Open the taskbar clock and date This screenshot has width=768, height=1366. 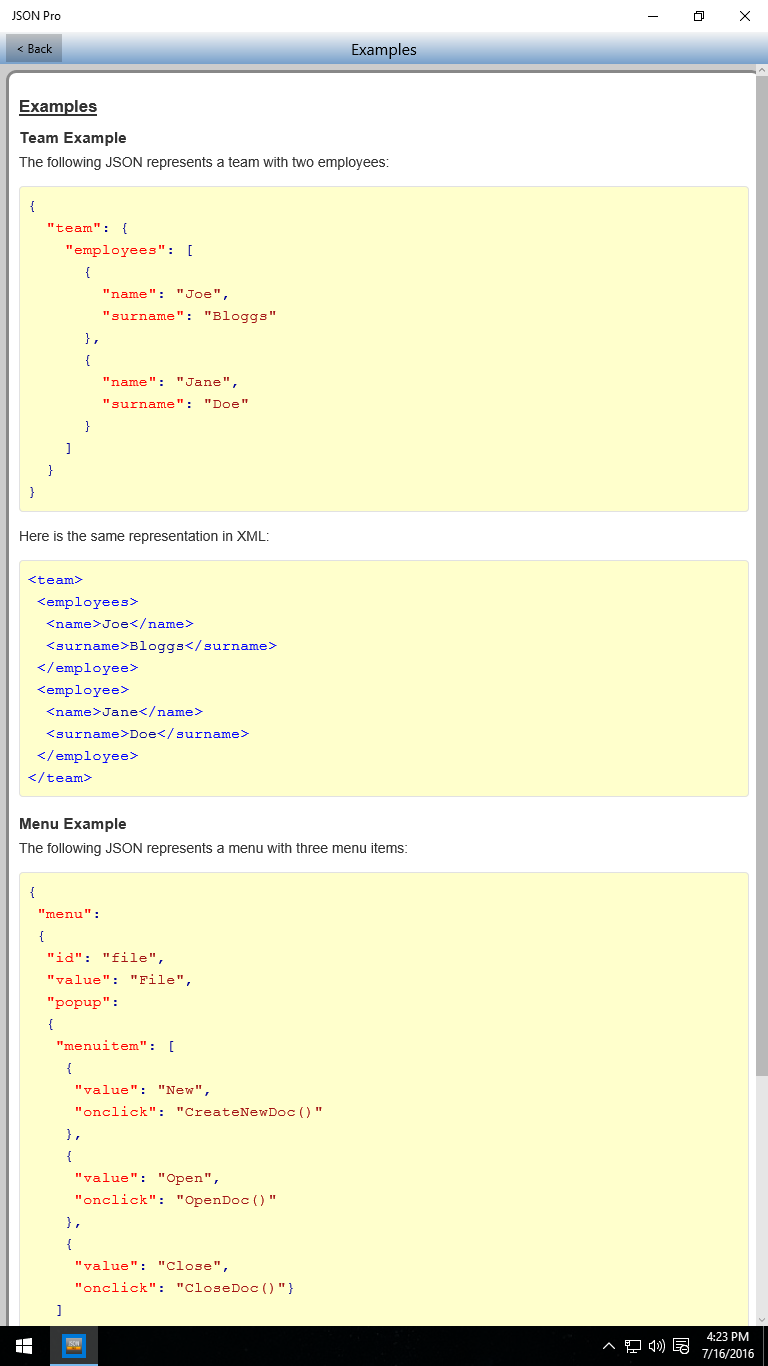[x=728, y=1346]
